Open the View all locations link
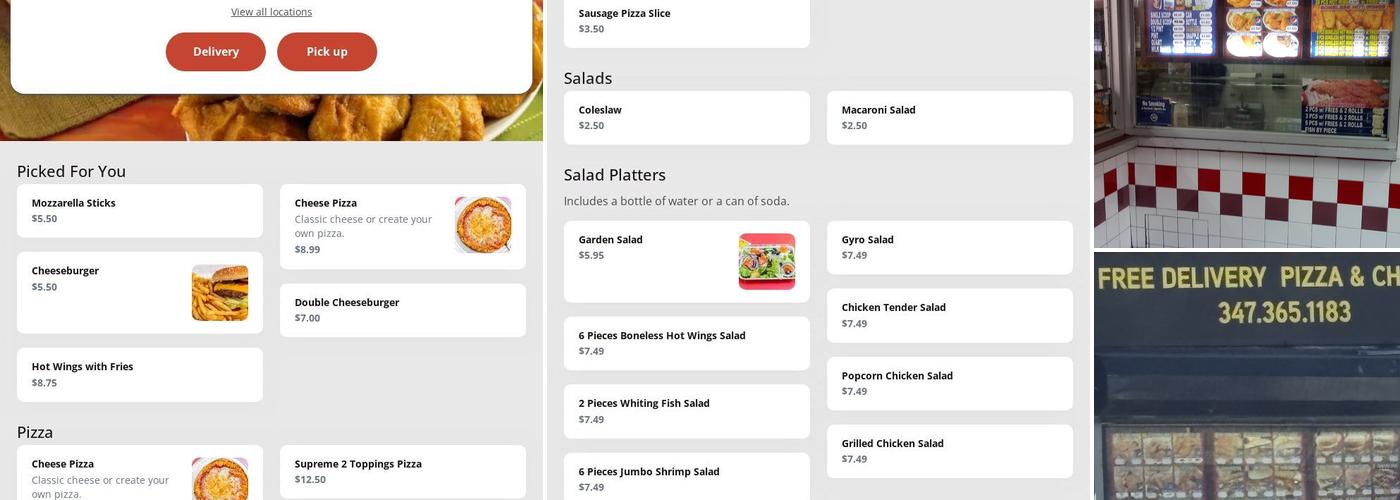This screenshot has width=1400, height=500. (x=271, y=12)
